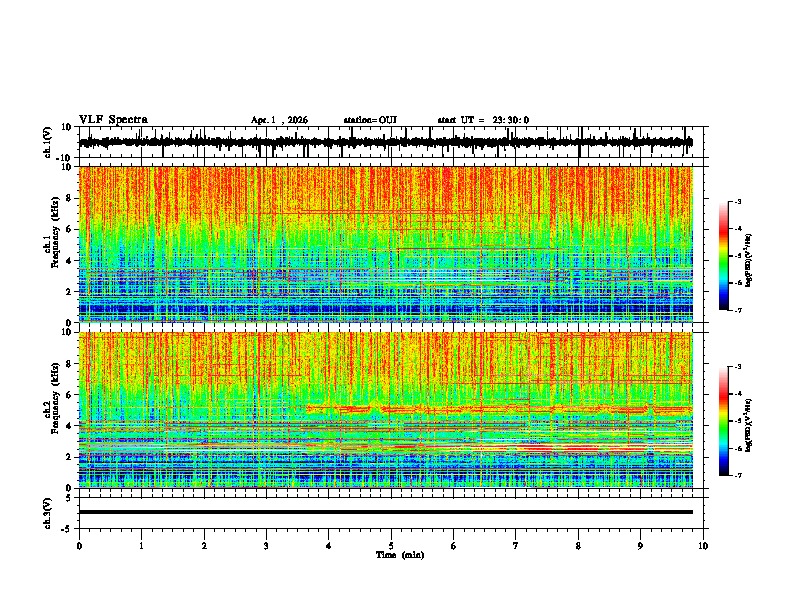Click the '-7' label on ch.1 color scale

pos(737,310)
